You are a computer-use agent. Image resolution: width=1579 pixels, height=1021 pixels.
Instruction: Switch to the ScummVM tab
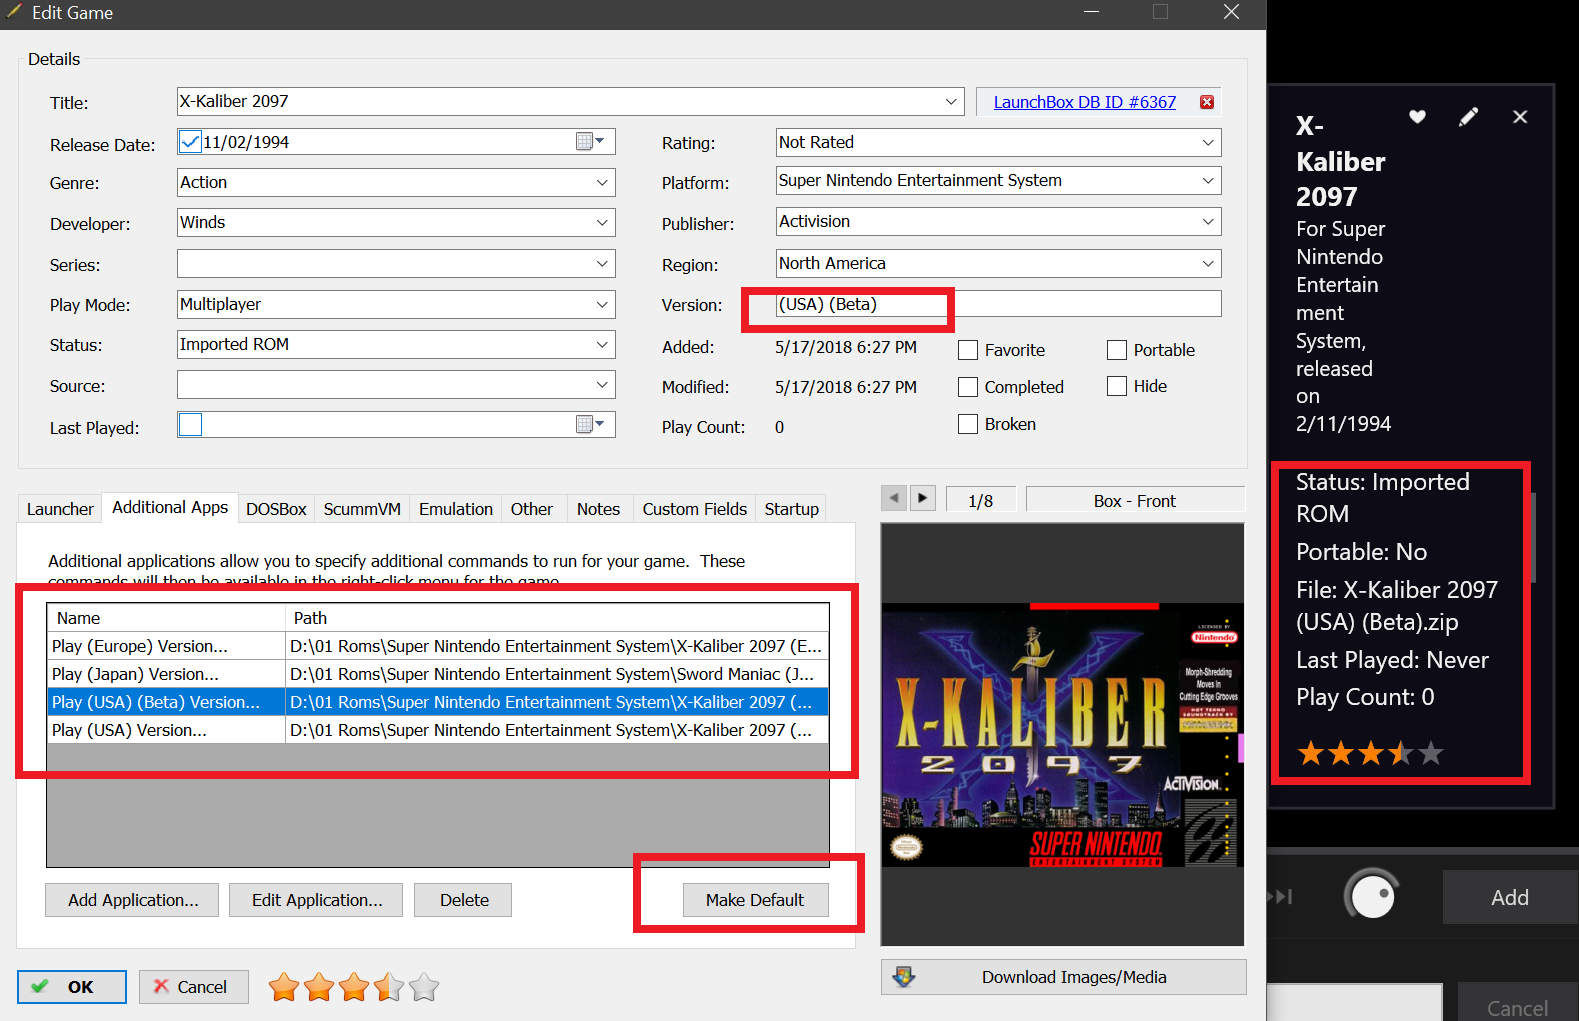coord(362,509)
